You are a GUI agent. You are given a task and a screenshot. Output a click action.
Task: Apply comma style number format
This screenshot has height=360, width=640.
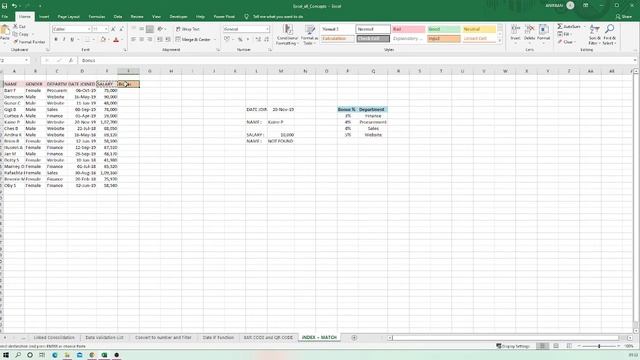pyautogui.click(x=248, y=39)
